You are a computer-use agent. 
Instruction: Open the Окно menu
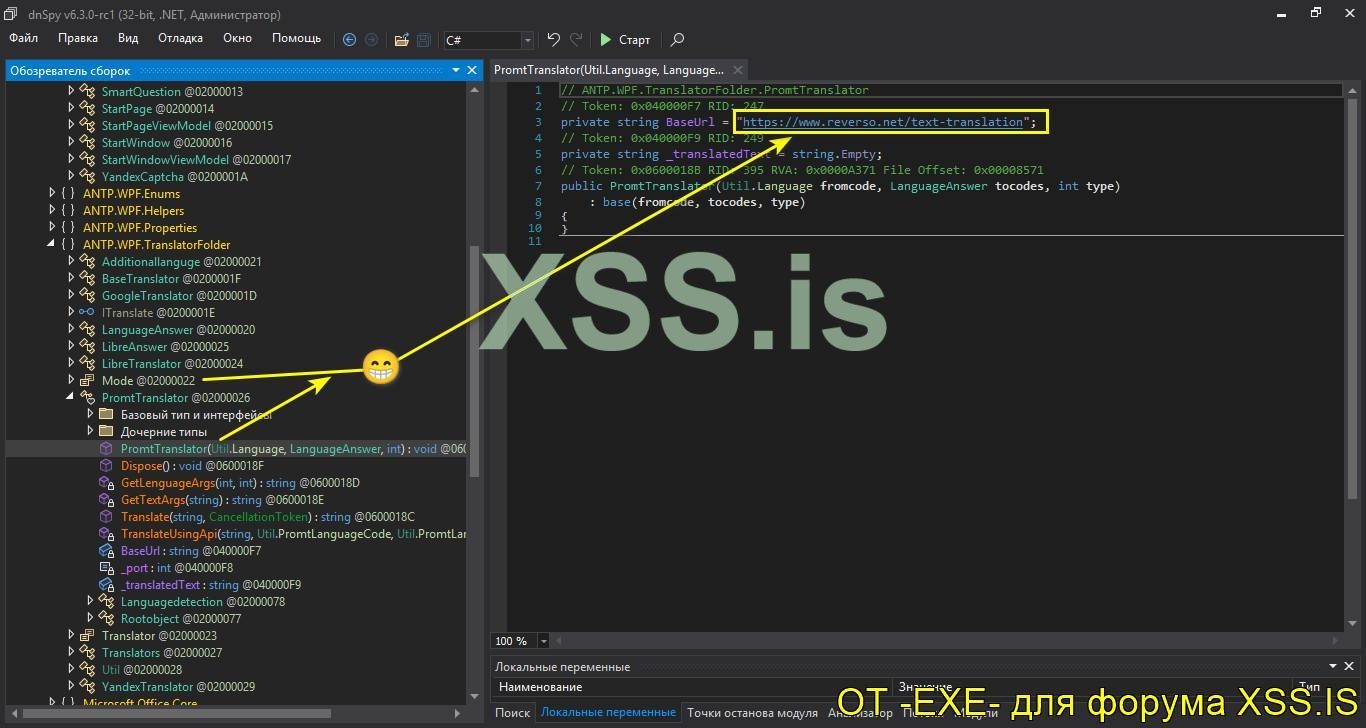[x=237, y=38]
